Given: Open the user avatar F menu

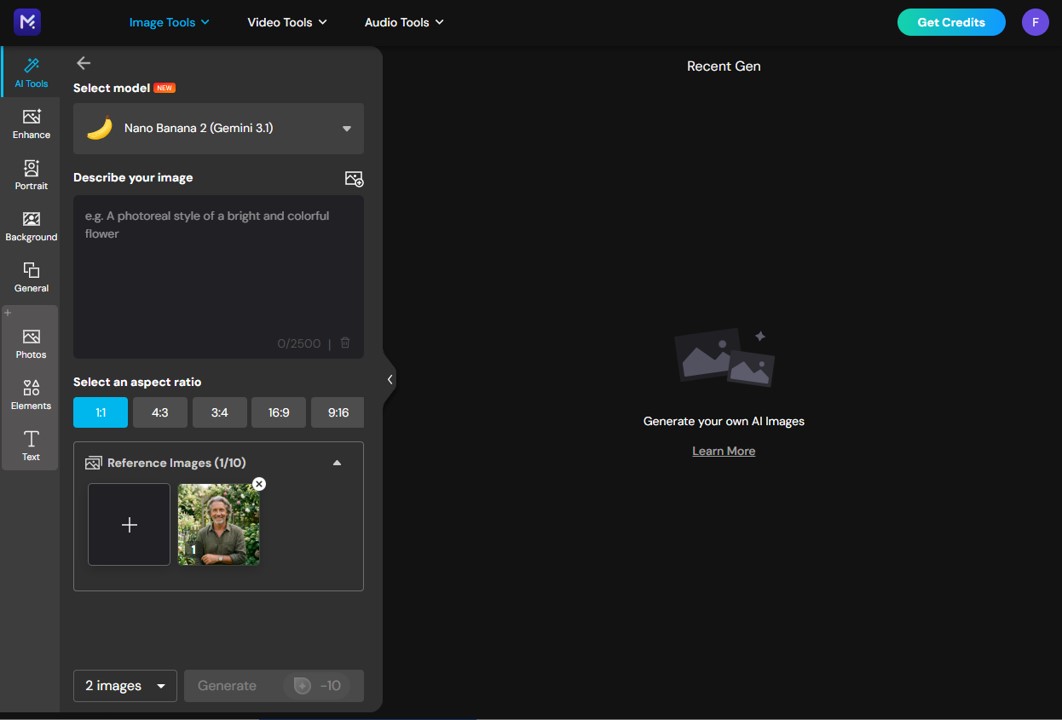Looking at the screenshot, I should pyautogui.click(x=1035, y=22).
